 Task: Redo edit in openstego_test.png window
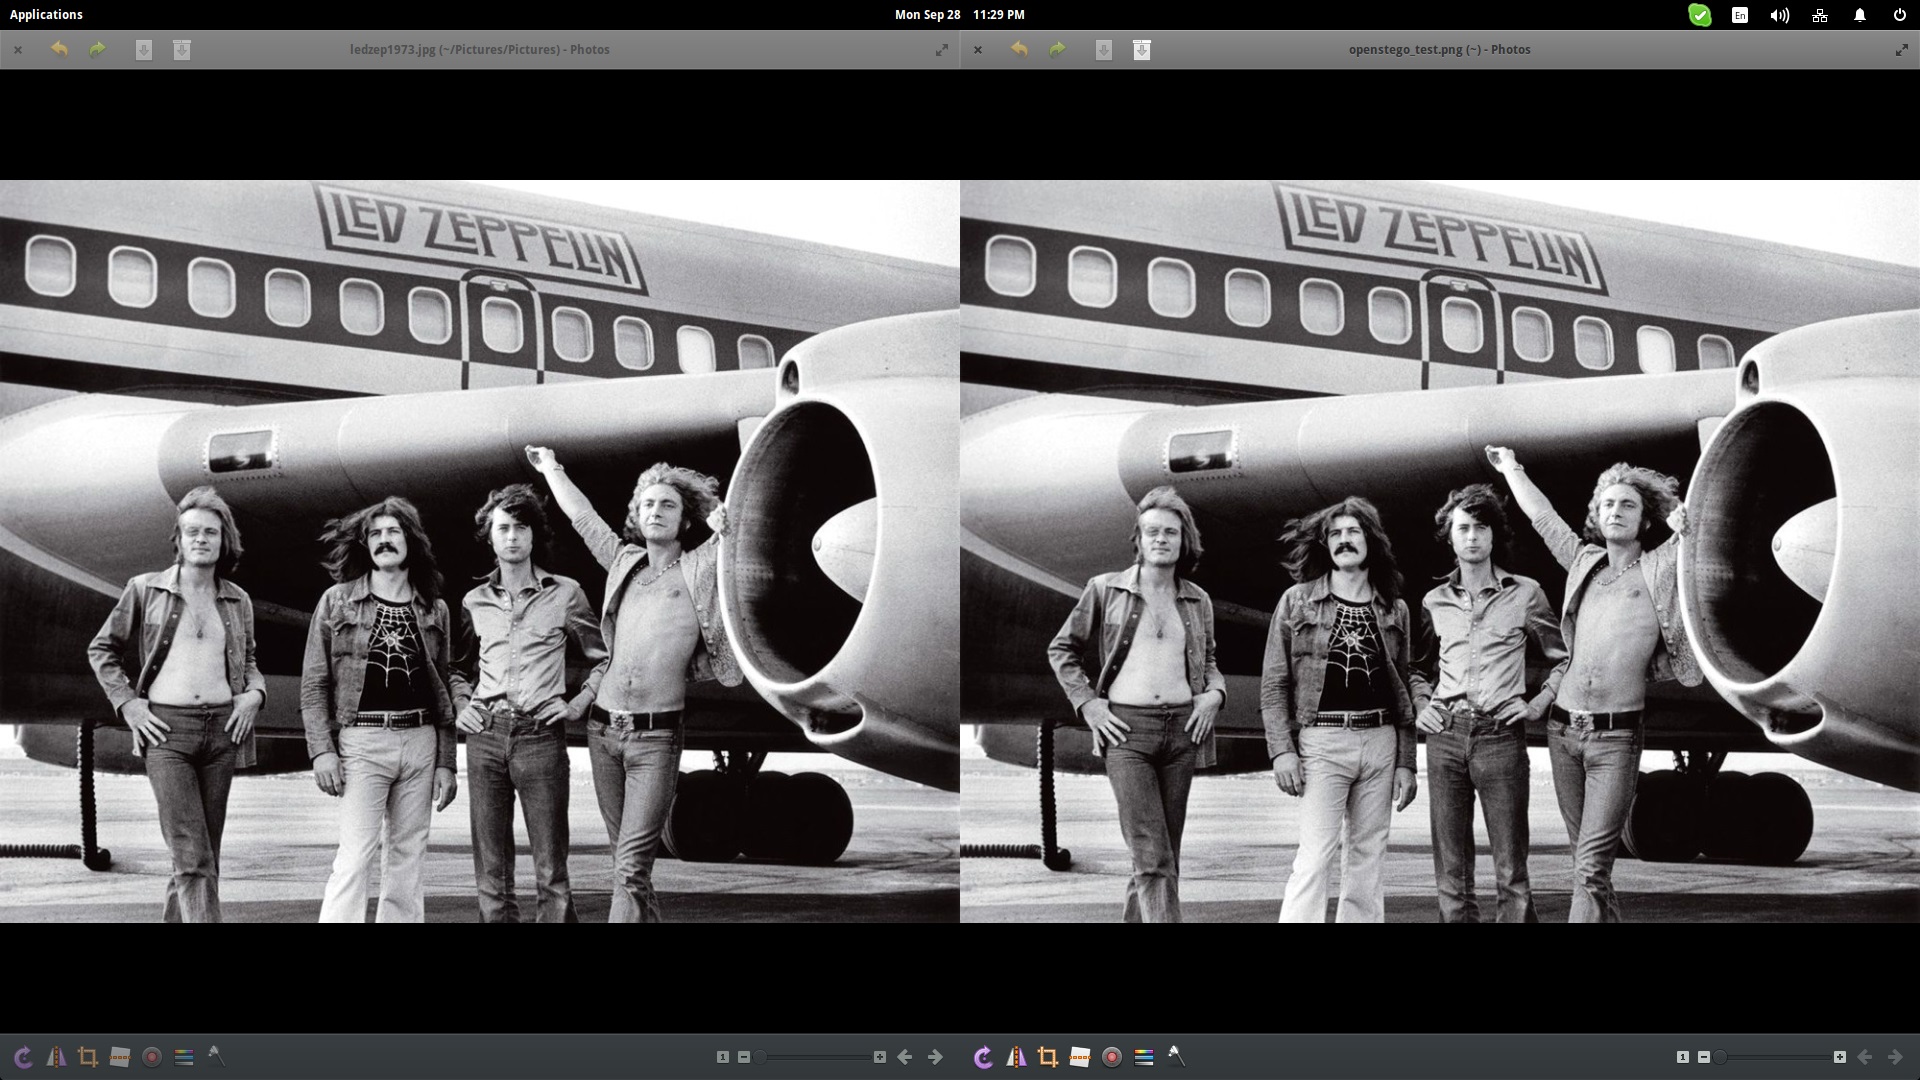point(1057,49)
